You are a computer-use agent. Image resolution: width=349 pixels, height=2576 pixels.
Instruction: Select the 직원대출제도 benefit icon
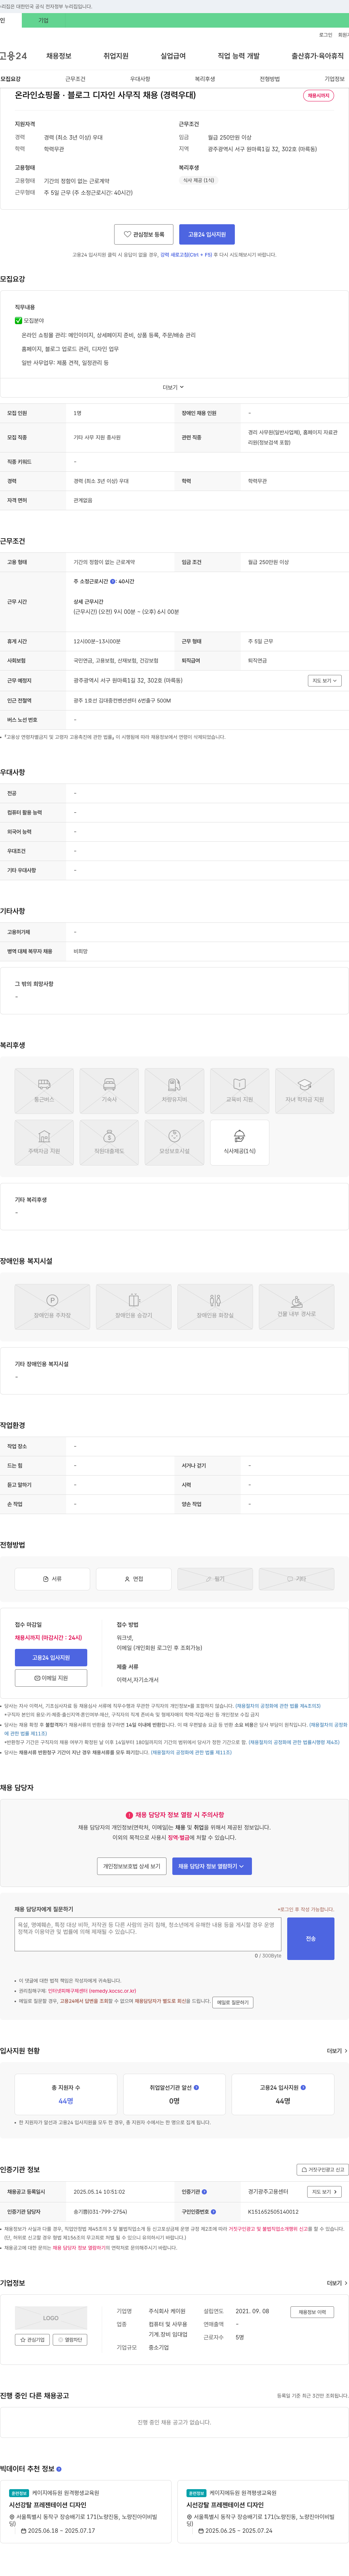[109, 1143]
